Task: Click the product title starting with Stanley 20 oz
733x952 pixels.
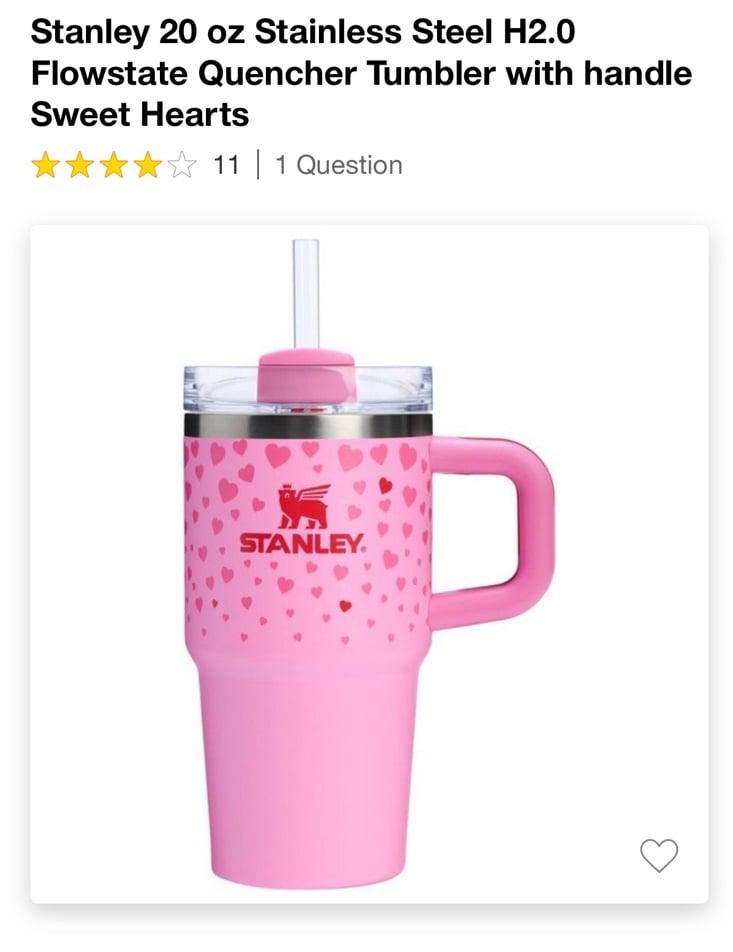Action: point(361,73)
